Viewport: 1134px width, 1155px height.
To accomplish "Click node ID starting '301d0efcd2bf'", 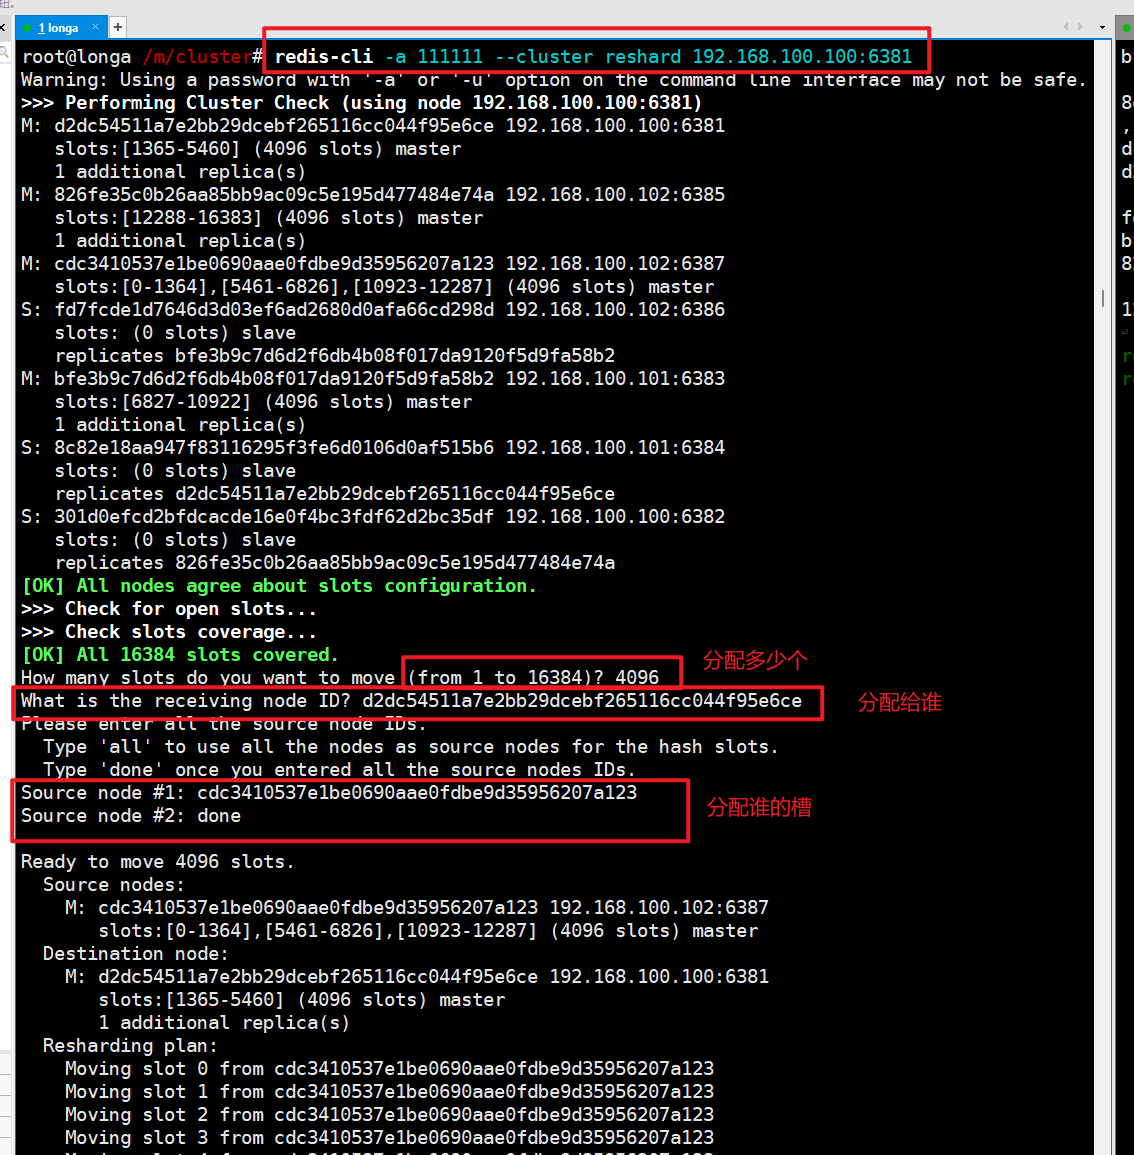I will coord(274,516).
